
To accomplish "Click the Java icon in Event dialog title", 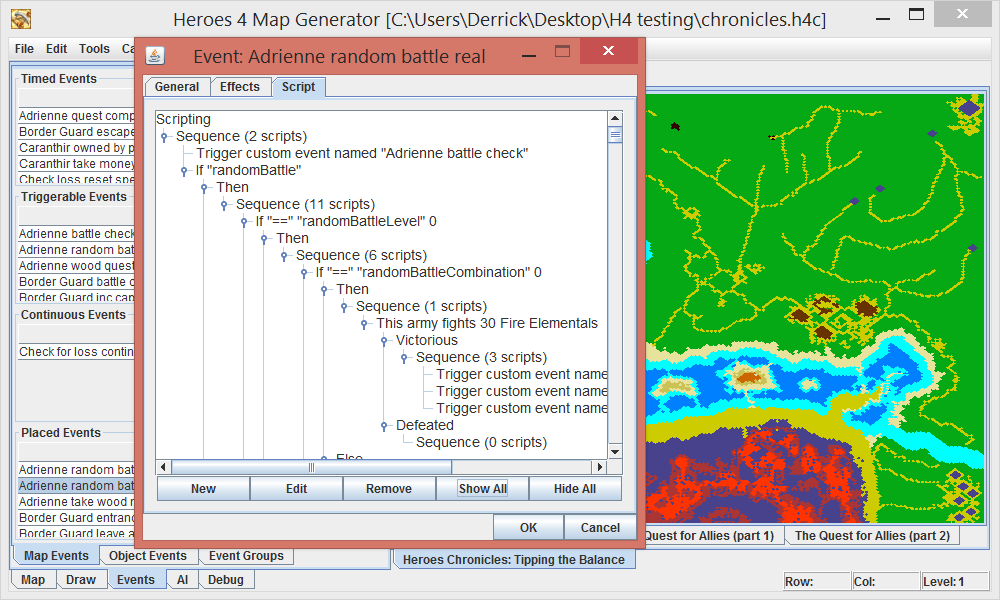I will (x=155, y=55).
